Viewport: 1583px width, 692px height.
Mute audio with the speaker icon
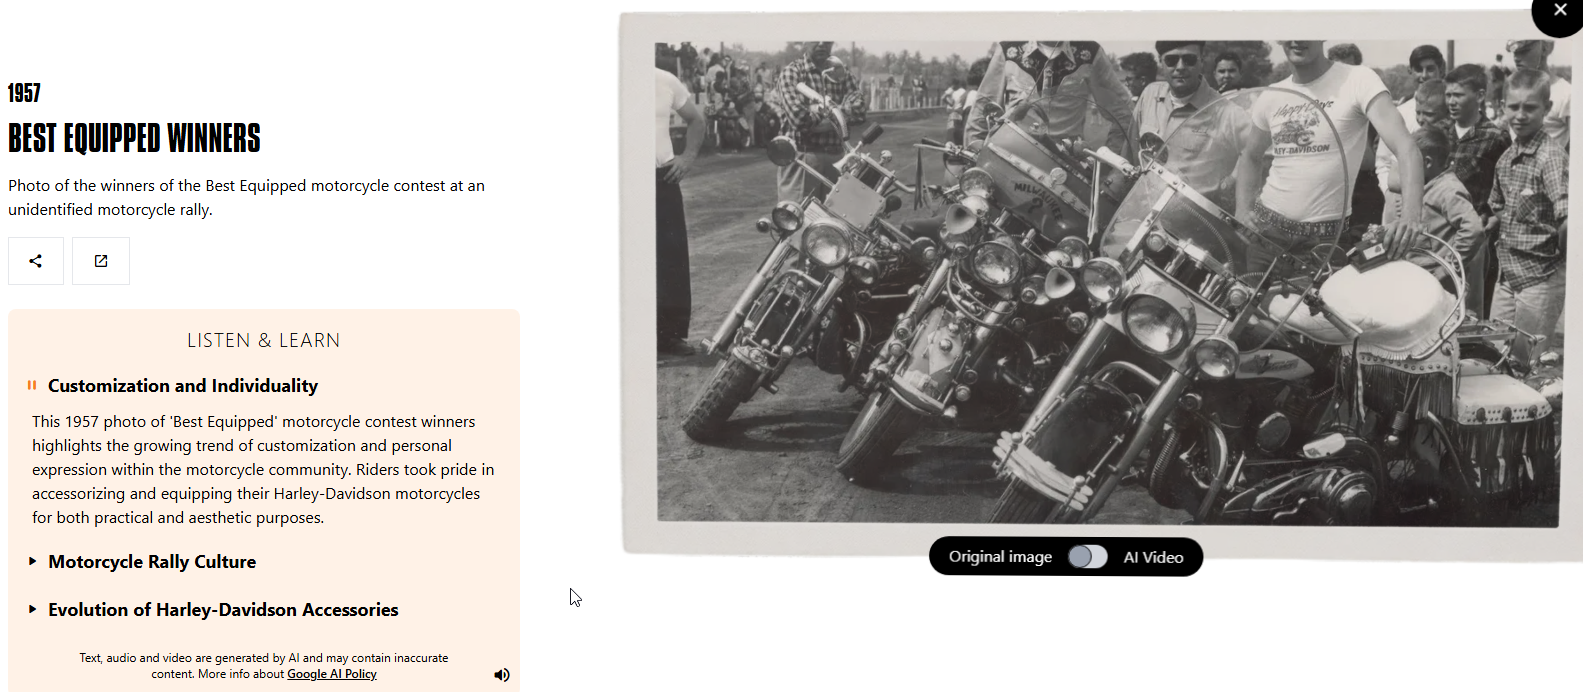point(502,675)
